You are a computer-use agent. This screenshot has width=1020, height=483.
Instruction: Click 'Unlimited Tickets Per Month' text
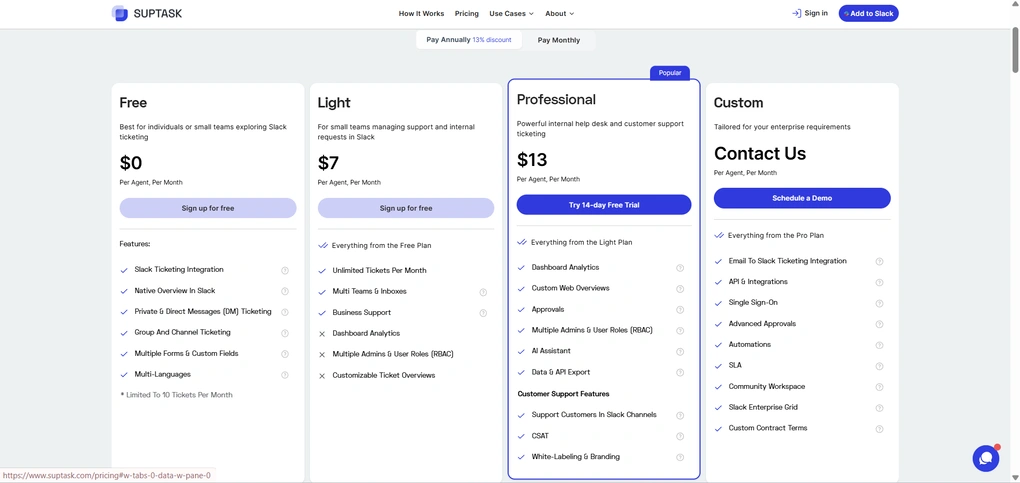(379, 271)
